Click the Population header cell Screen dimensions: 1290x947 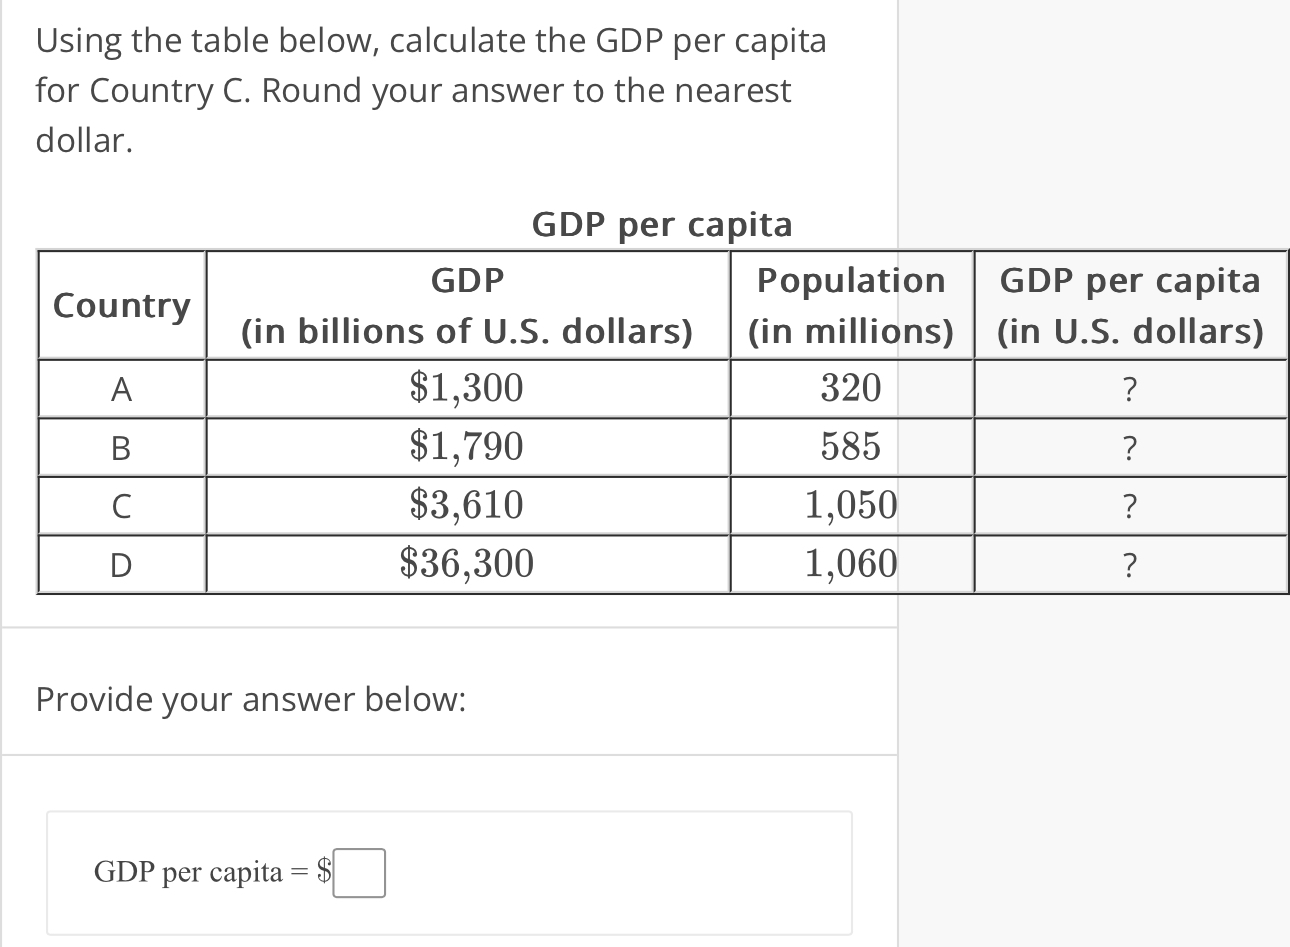tap(851, 305)
